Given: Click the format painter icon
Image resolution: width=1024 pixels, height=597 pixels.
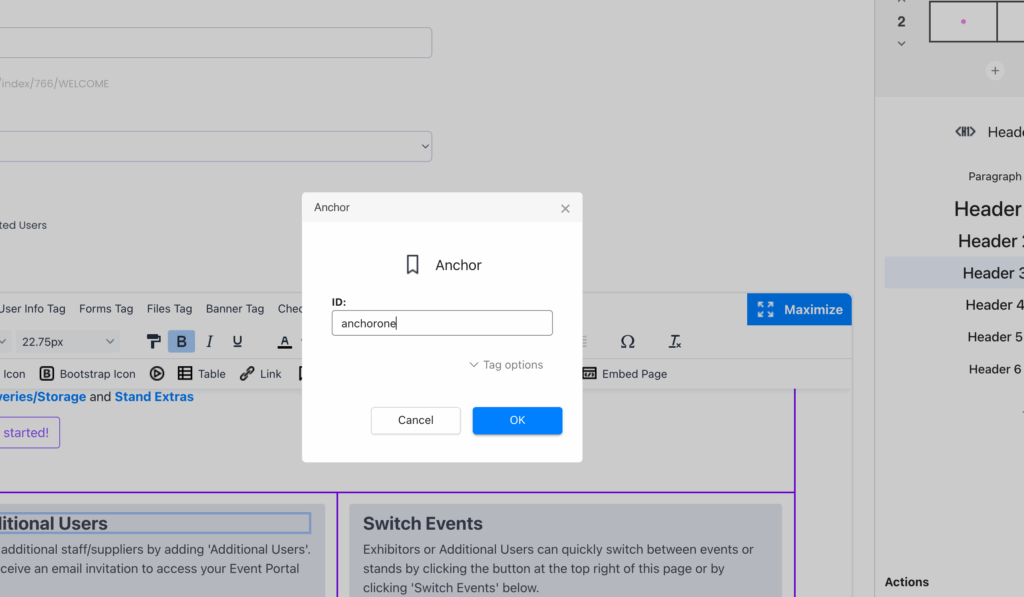Looking at the screenshot, I should click(x=154, y=342).
